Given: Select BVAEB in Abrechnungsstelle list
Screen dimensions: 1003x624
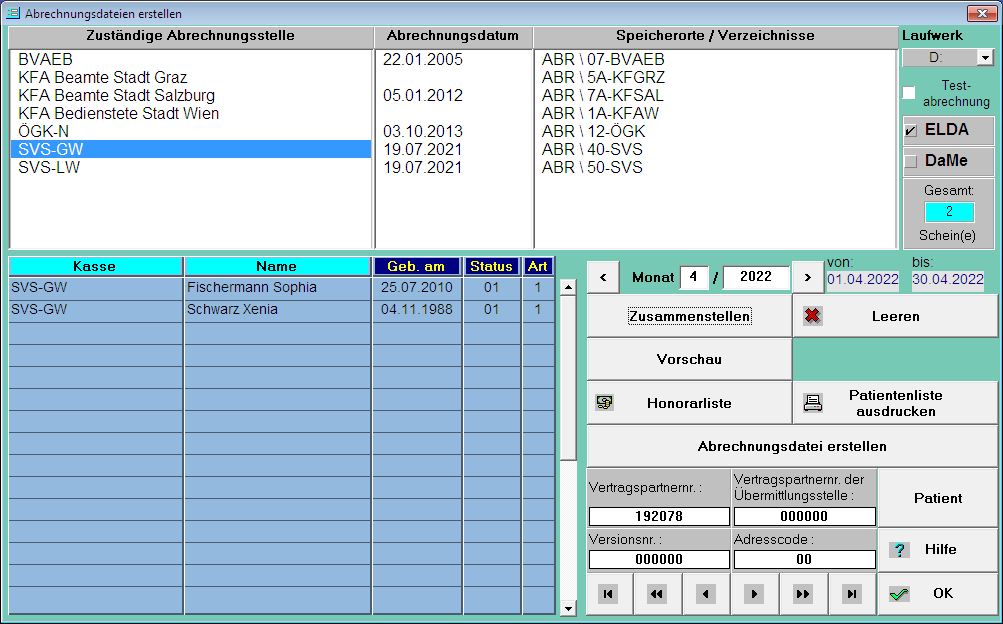Looking at the screenshot, I should (x=191, y=59).
